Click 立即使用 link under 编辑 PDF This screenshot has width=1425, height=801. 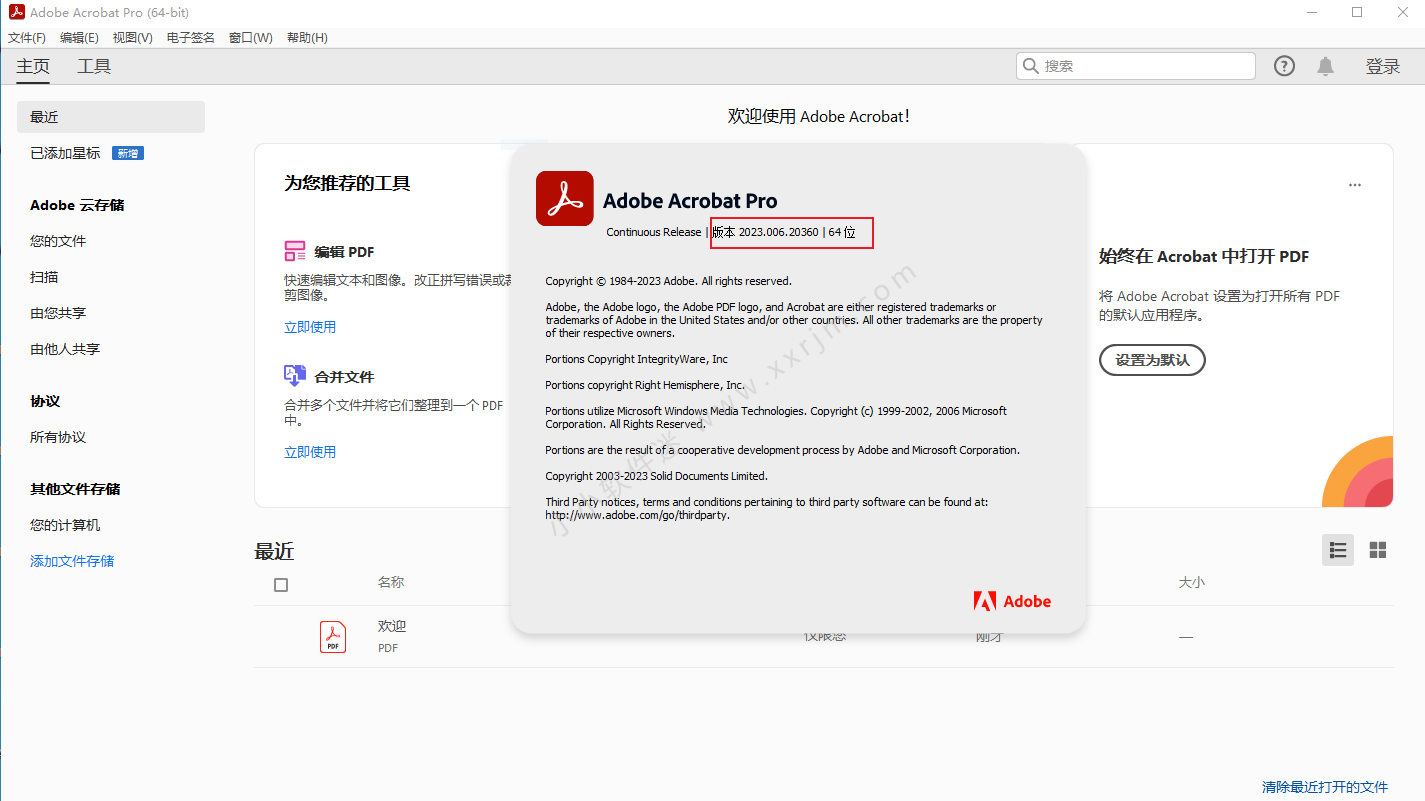[310, 327]
